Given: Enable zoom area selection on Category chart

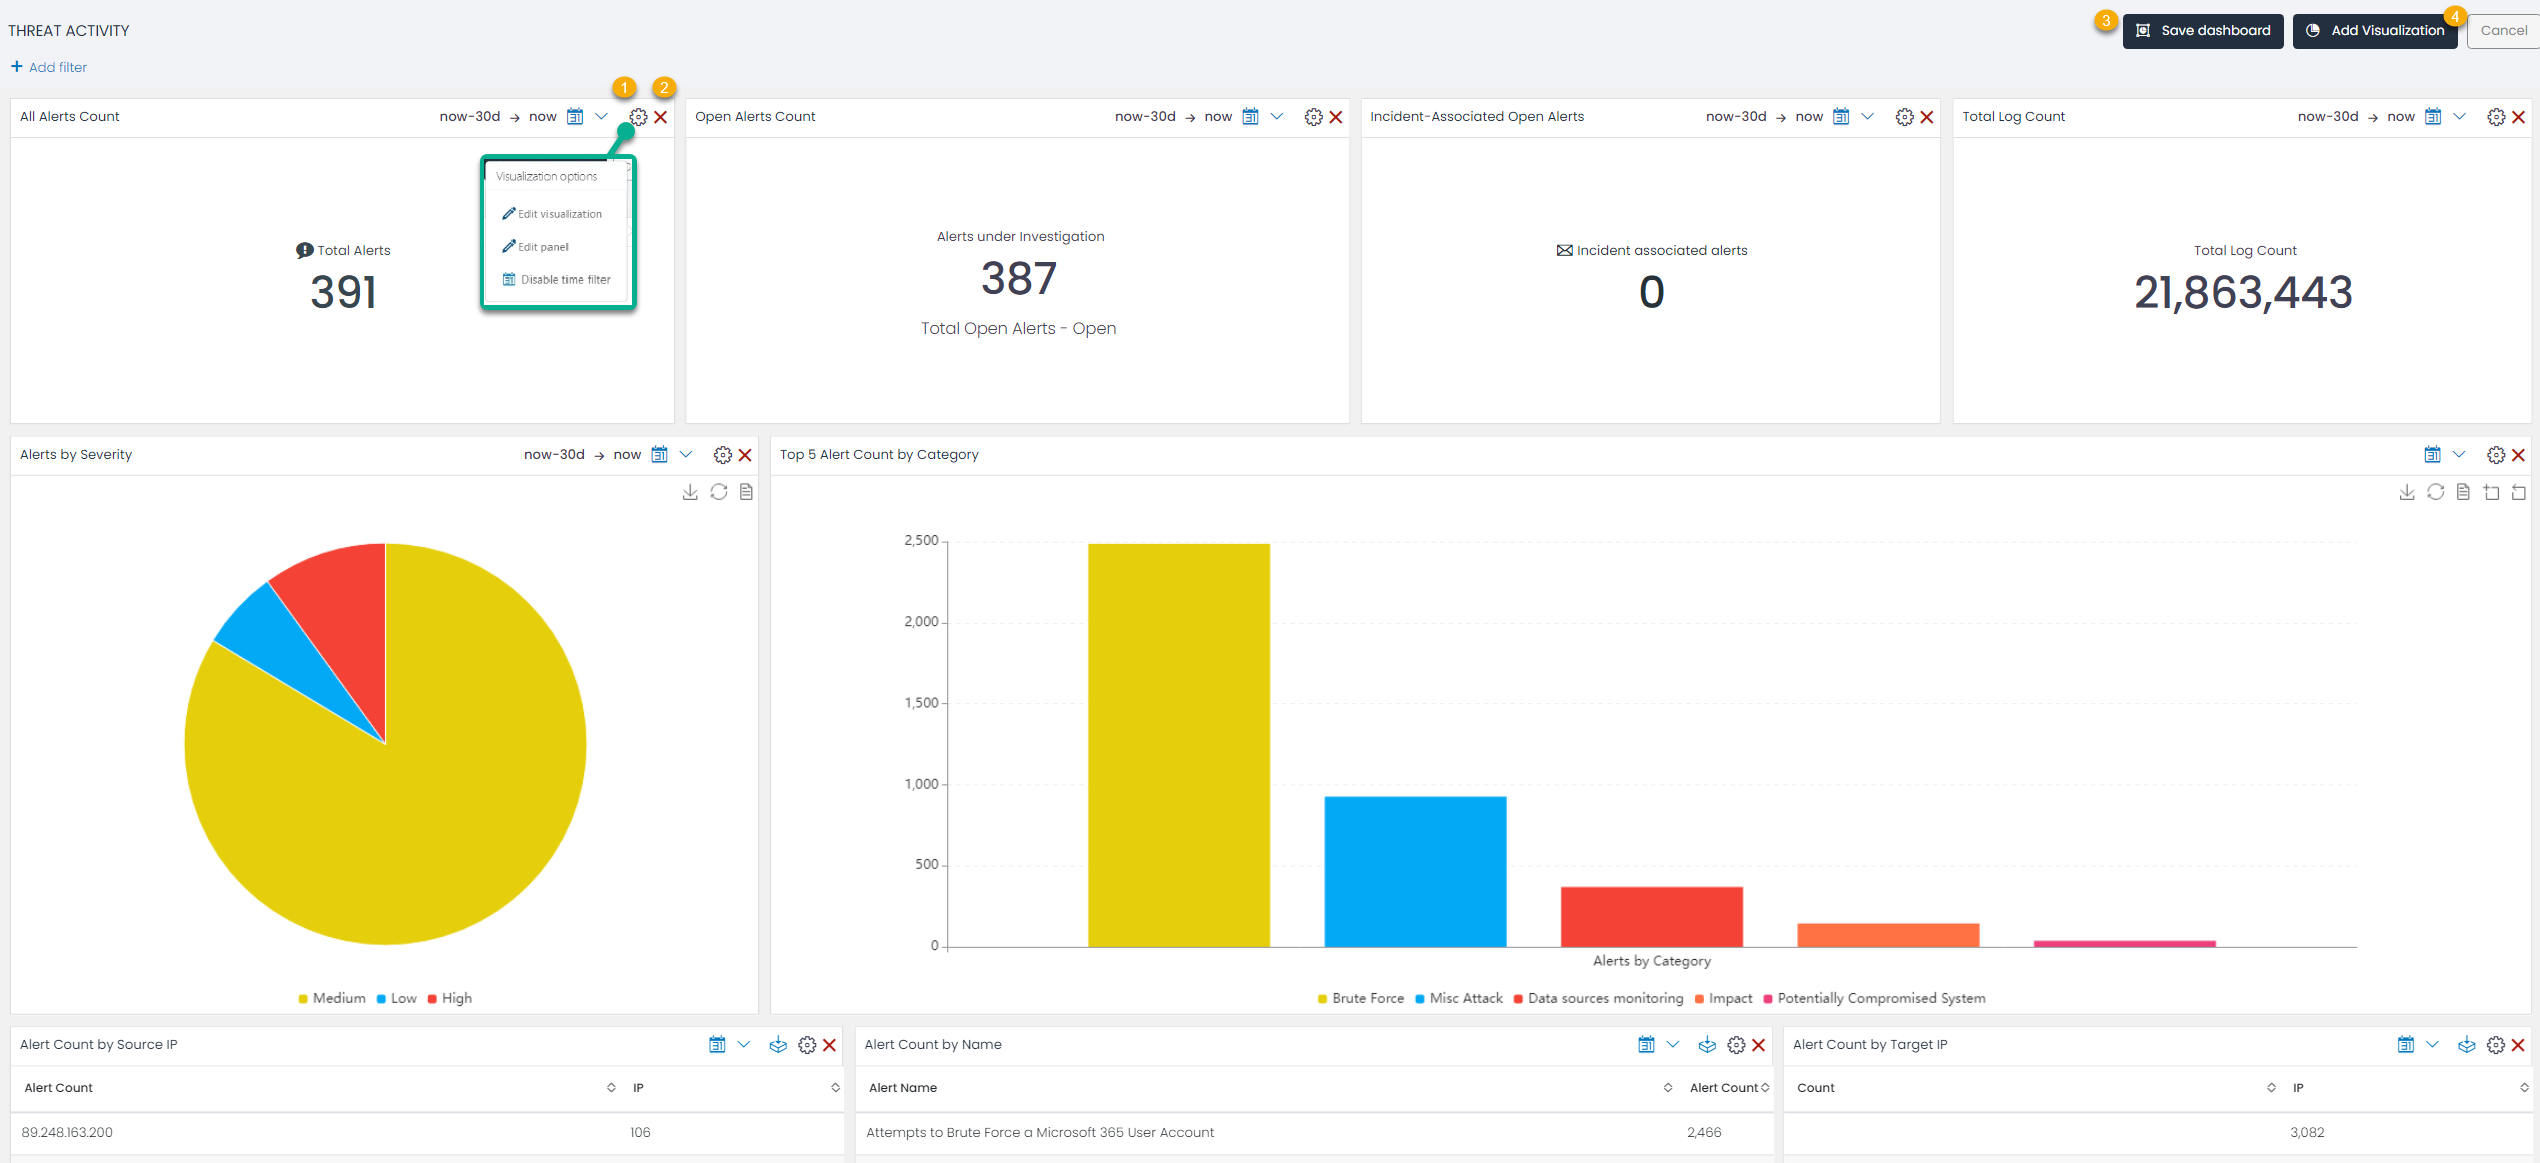Looking at the screenshot, I should (2491, 492).
